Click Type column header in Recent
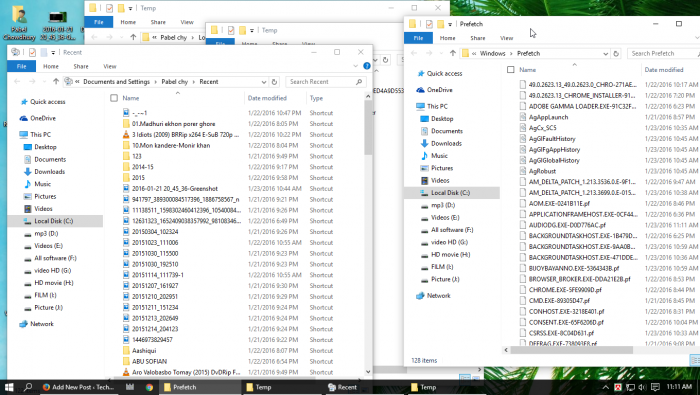This screenshot has width=700, height=395. pos(317,98)
